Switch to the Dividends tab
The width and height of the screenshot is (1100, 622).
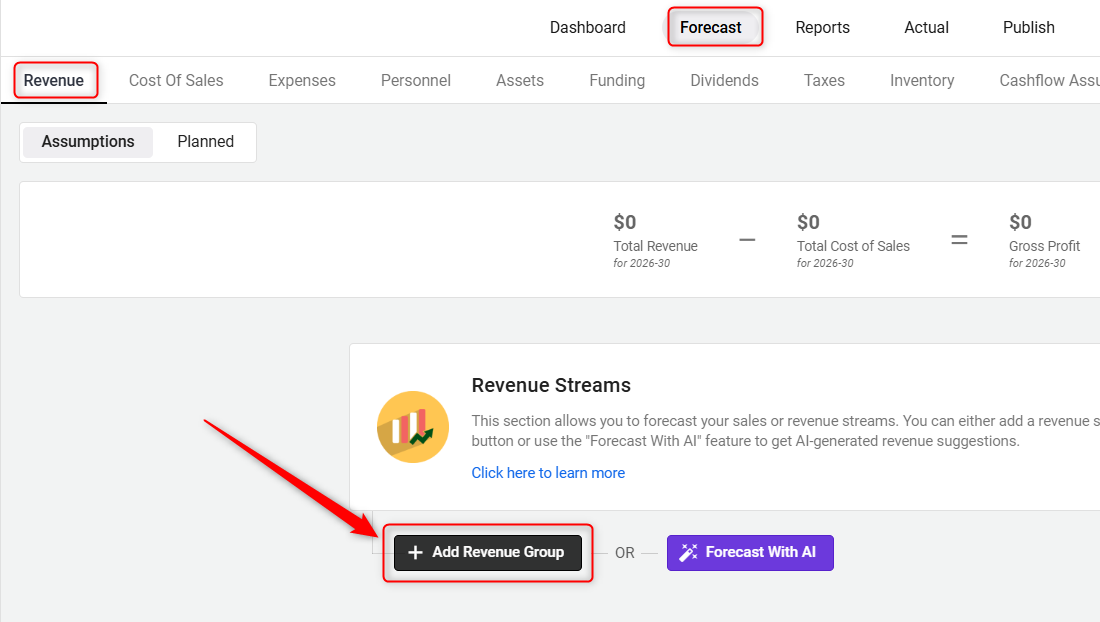[x=724, y=81]
